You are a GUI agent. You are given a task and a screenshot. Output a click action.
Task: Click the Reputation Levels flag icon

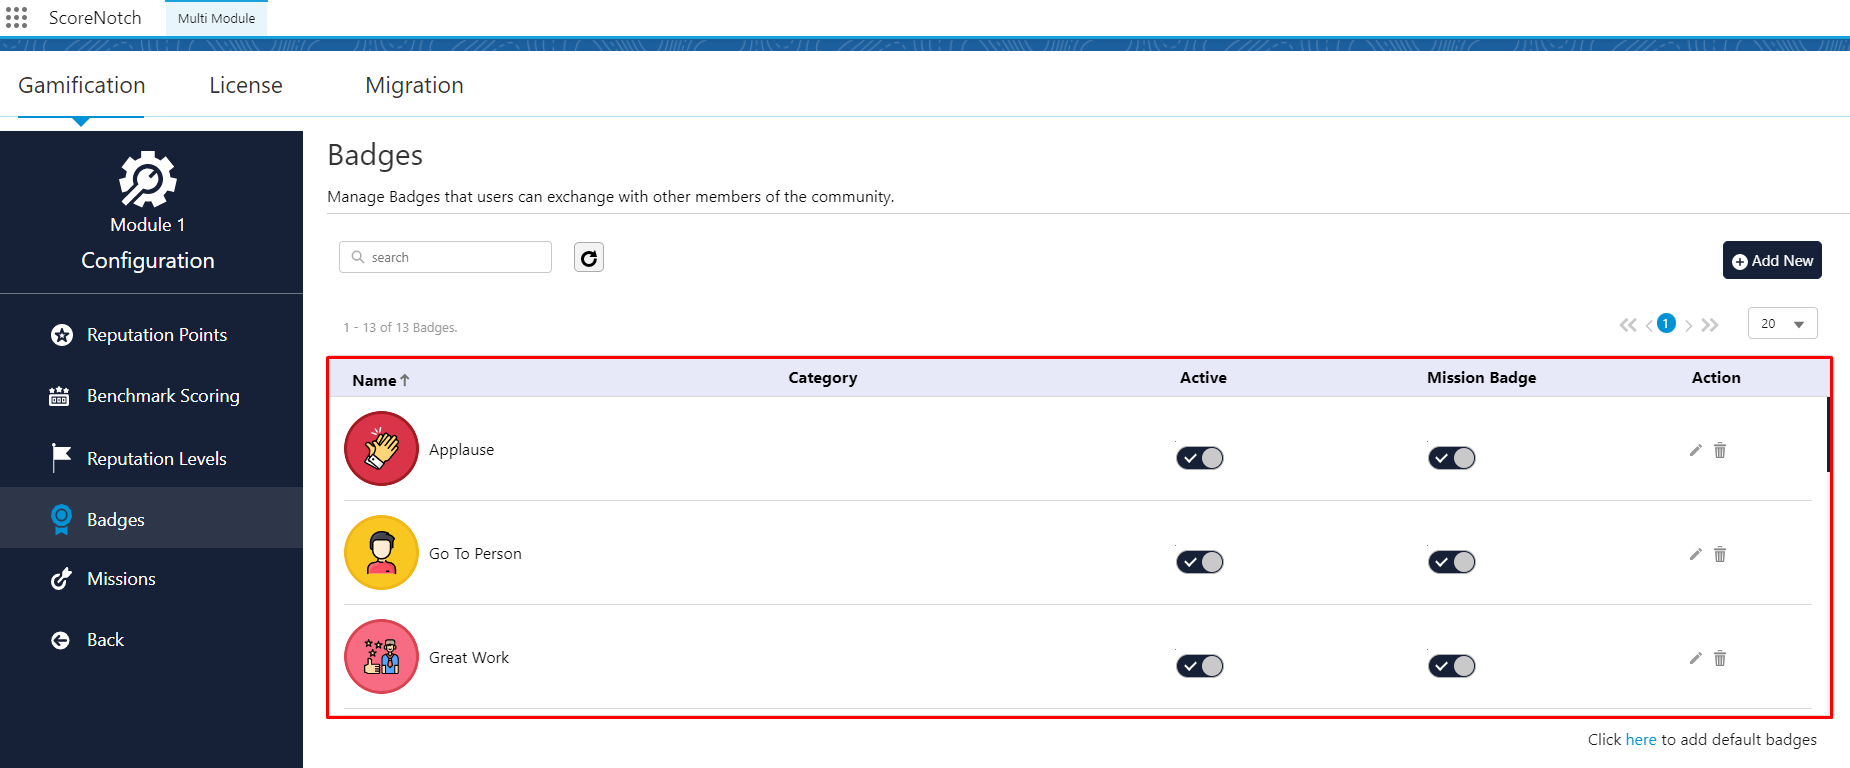(61, 458)
